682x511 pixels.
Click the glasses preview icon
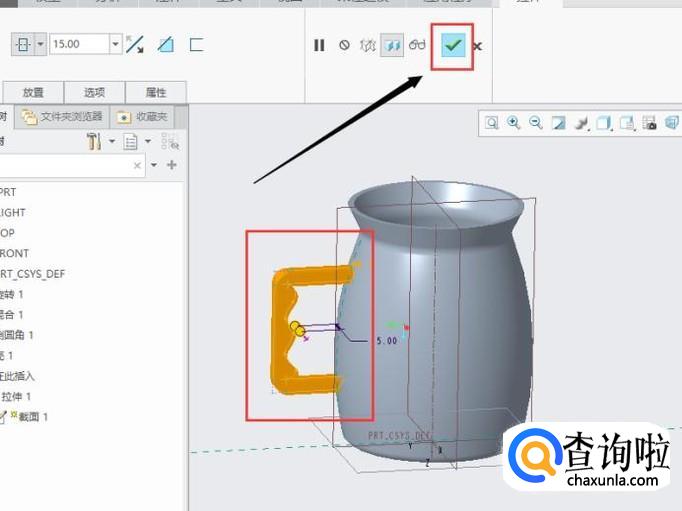(x=417, y=45)
